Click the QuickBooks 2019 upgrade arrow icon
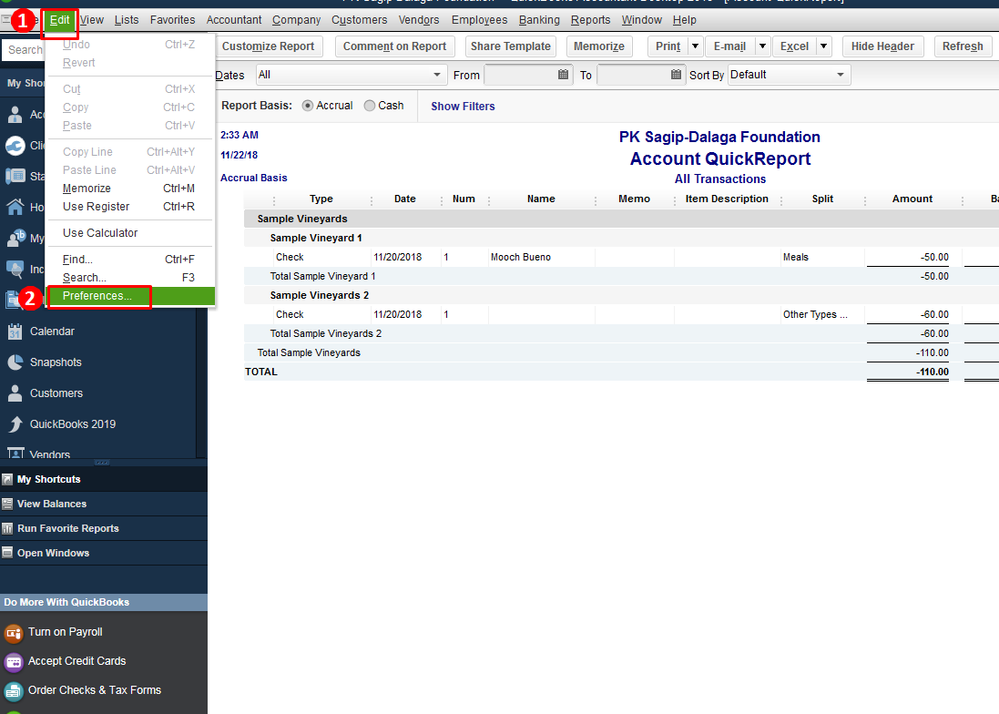This screenshot has width=999, height=714. (x=15, y=424)
